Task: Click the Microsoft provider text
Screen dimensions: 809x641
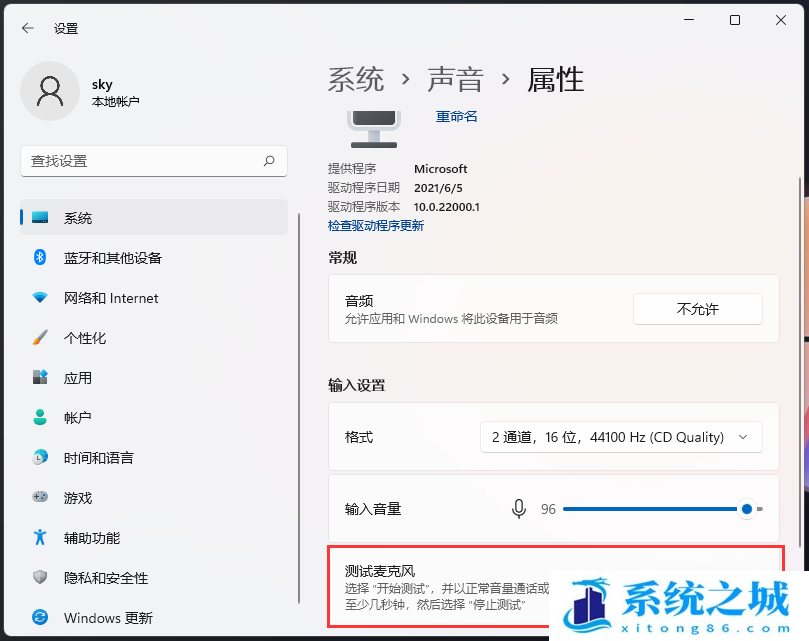Action: [441, 169]
